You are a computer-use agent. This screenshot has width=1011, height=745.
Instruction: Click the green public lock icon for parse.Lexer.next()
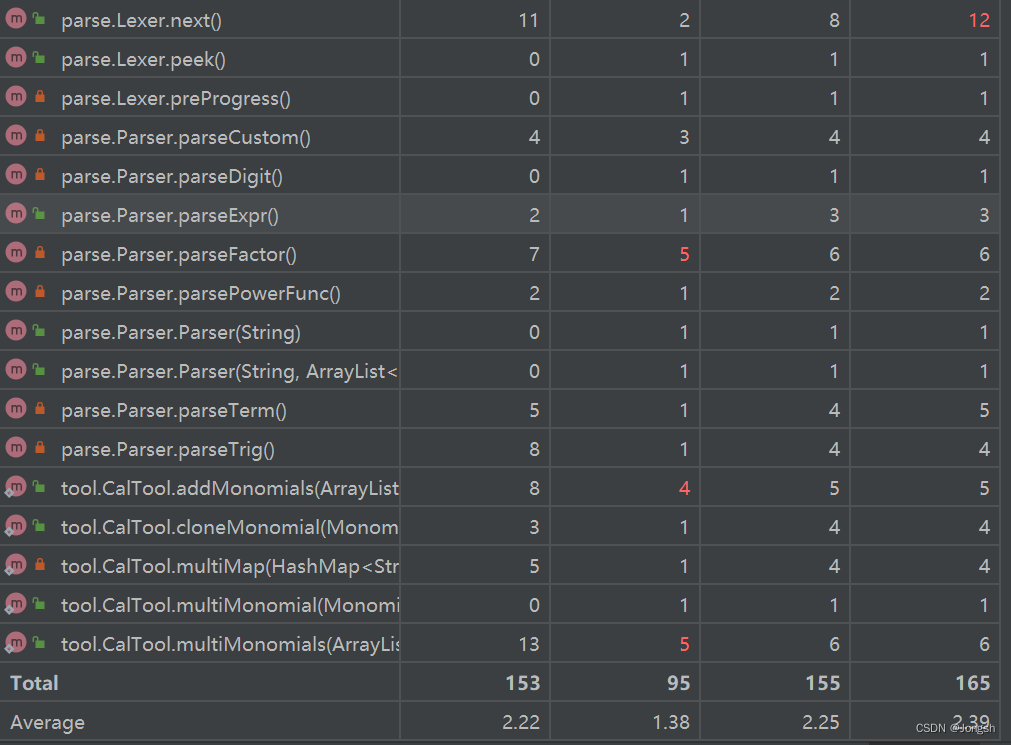point(39,19)
